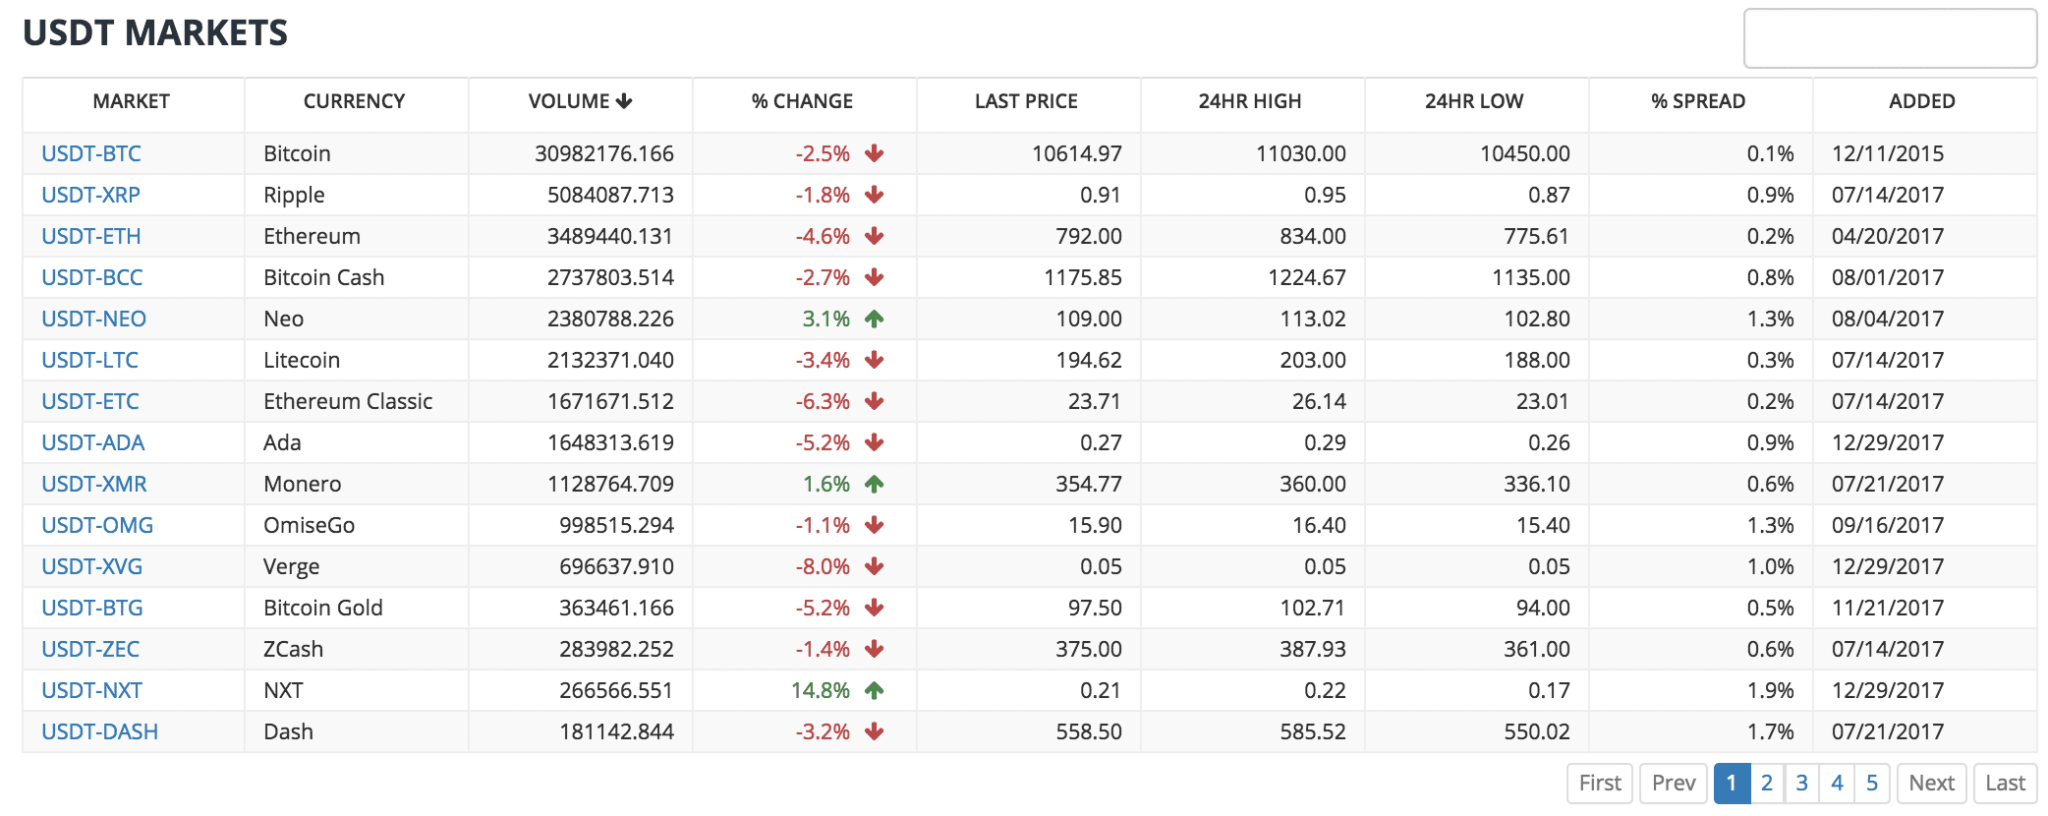Click Bitcoin last price 10614.97

[1077, 153]
